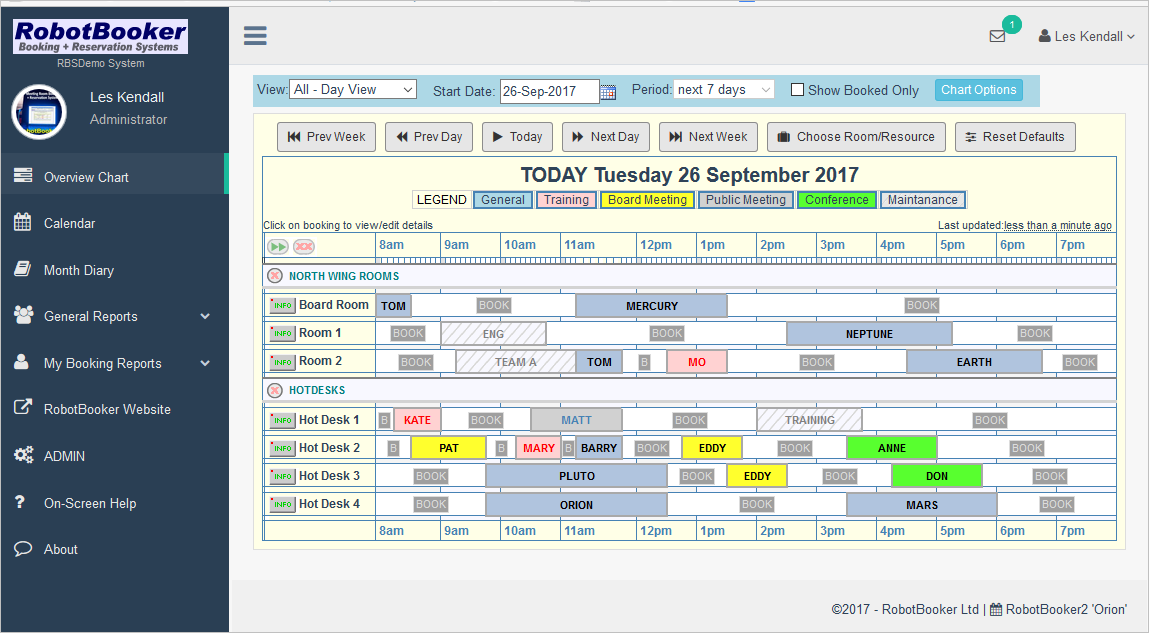The width and height of the screenshot is (1149, 633).
Task: Toggle Show Booked Only checkbox
Action: pos(797,90)
